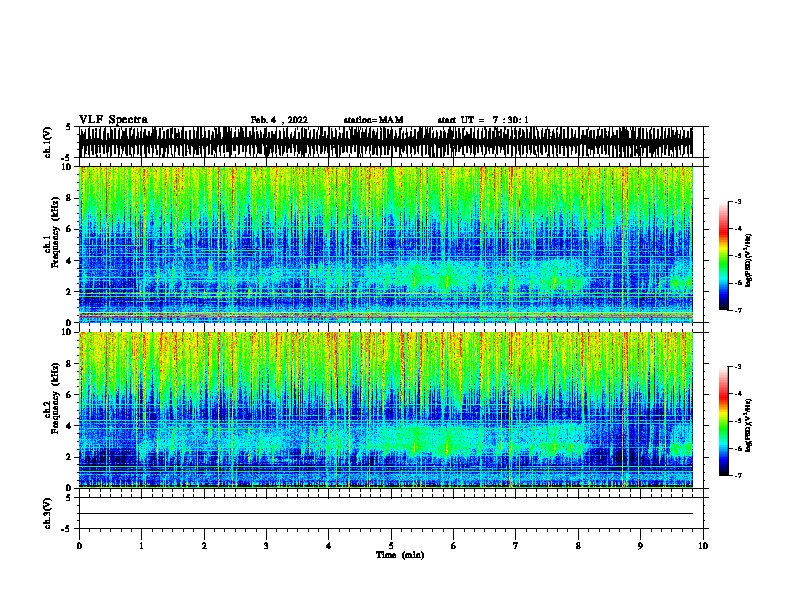Click the "VLF Spectra" title text
Image resolution: width=792 pixels, height=612 pixels.
tap(113, 120)
